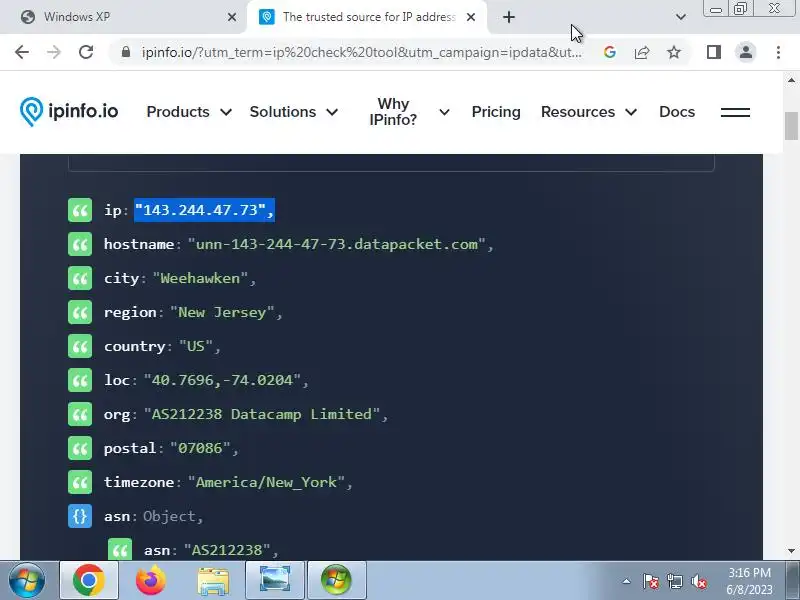
Task: Click the city value "Weehawken"
Action: (x=200, y=279)
